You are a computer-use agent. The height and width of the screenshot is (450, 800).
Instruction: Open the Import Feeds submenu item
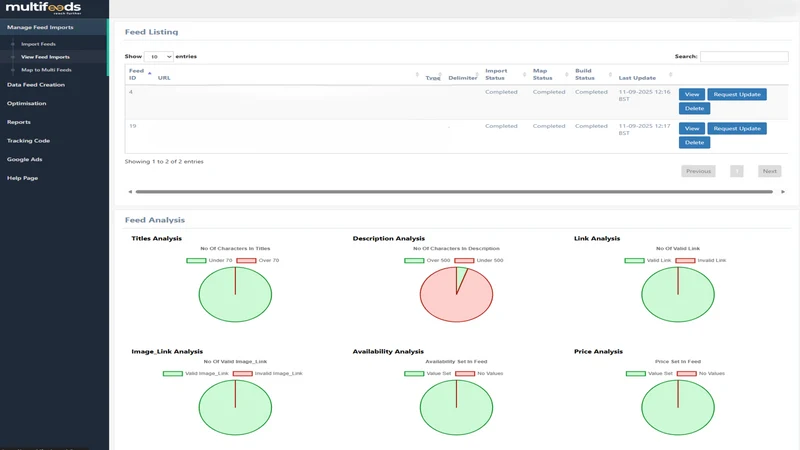click(x=38, y=44)
